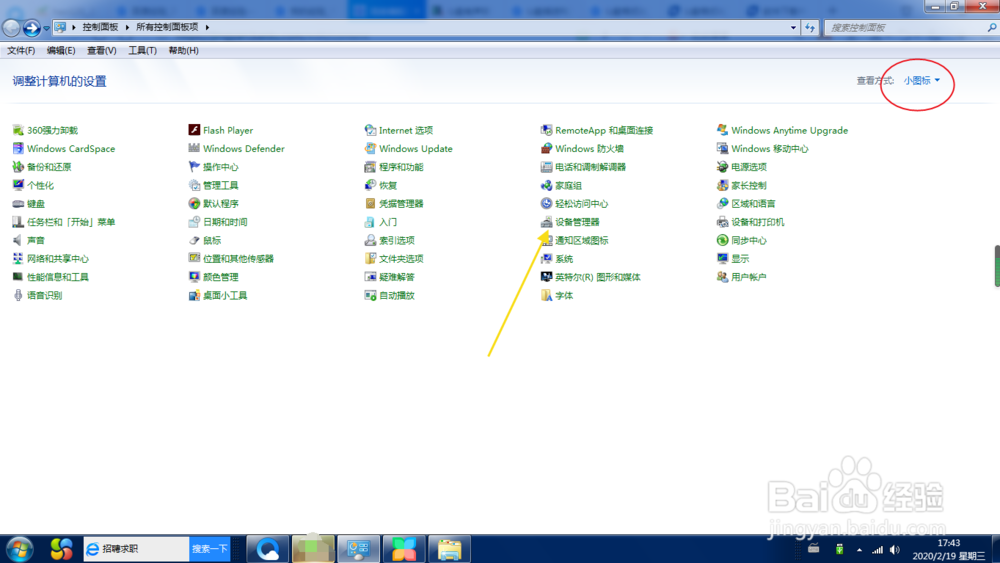Click the 网络和共享中心 icon
The image size is (1000, 563).
[x=18, y=259]
